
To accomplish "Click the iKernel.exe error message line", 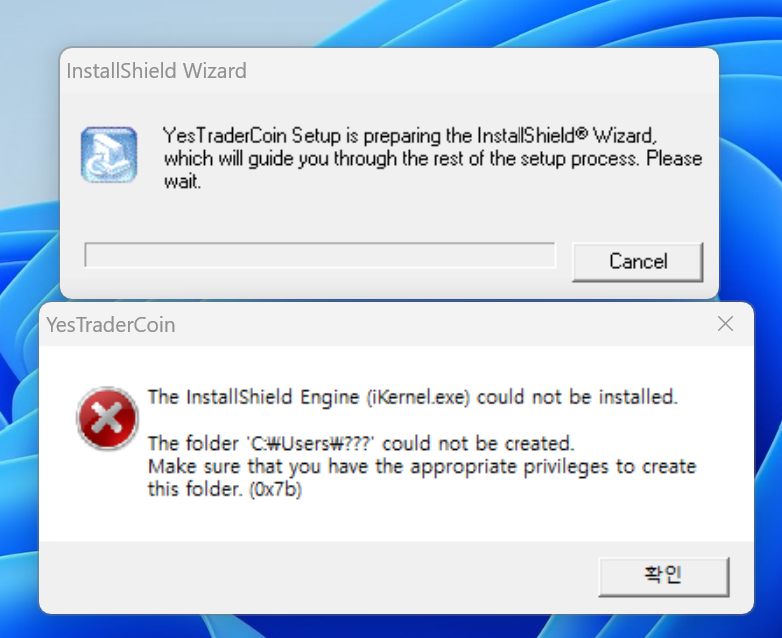I will (412, 397).
